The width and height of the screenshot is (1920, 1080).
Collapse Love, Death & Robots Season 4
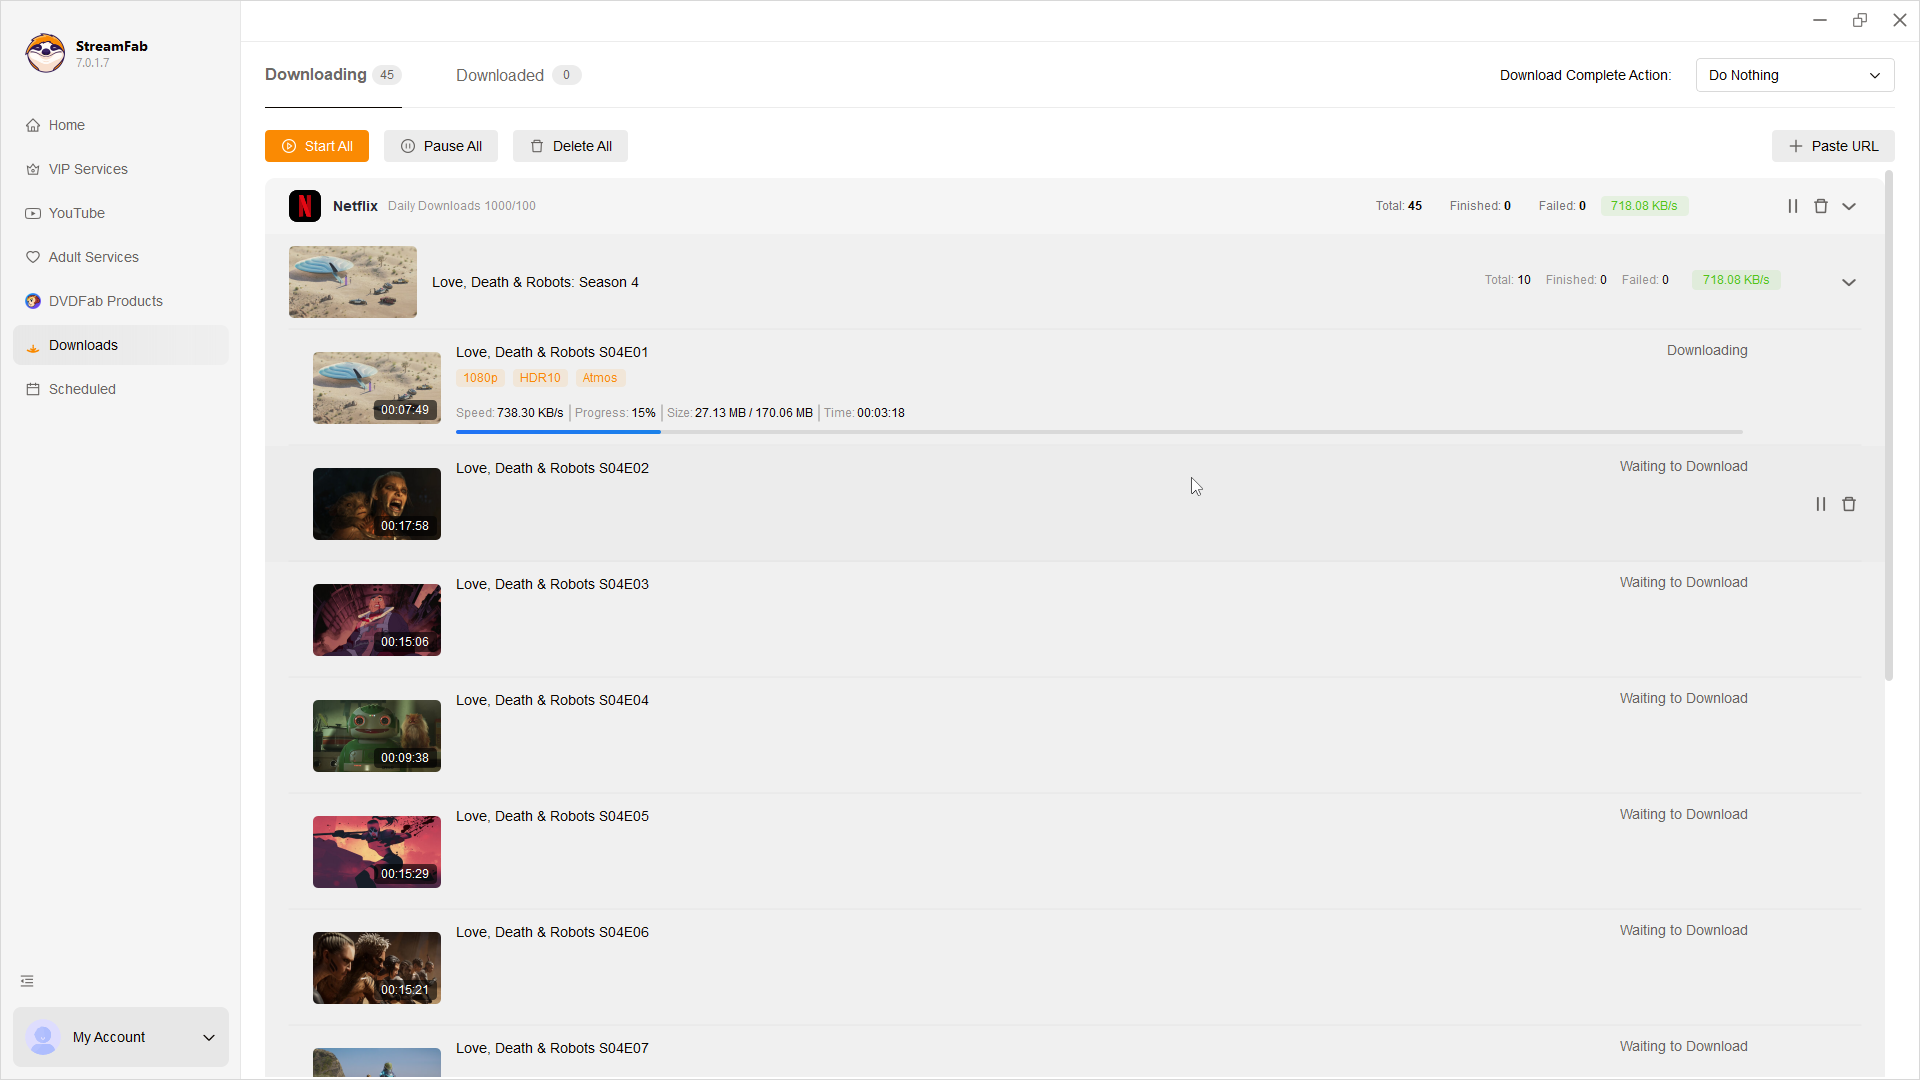[x=1849, y=282]
